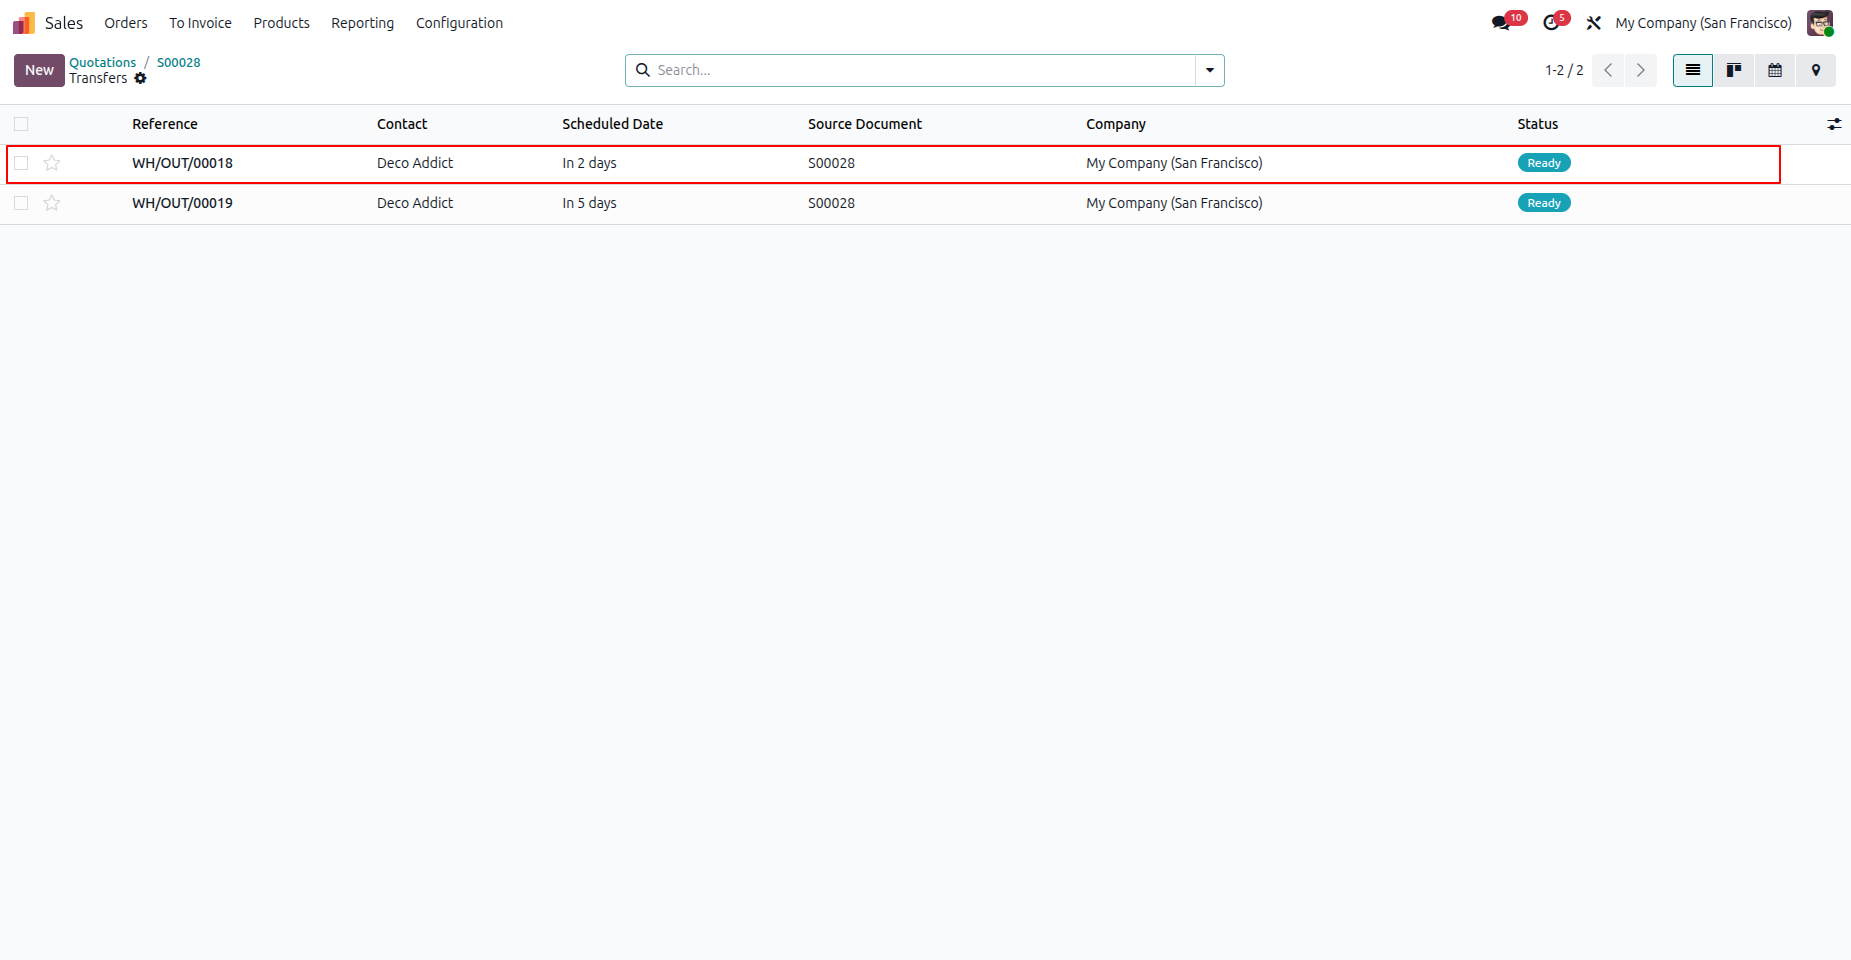
Task: Click 'In 2 days' scheduled date
Action: [x=589, y=163]
